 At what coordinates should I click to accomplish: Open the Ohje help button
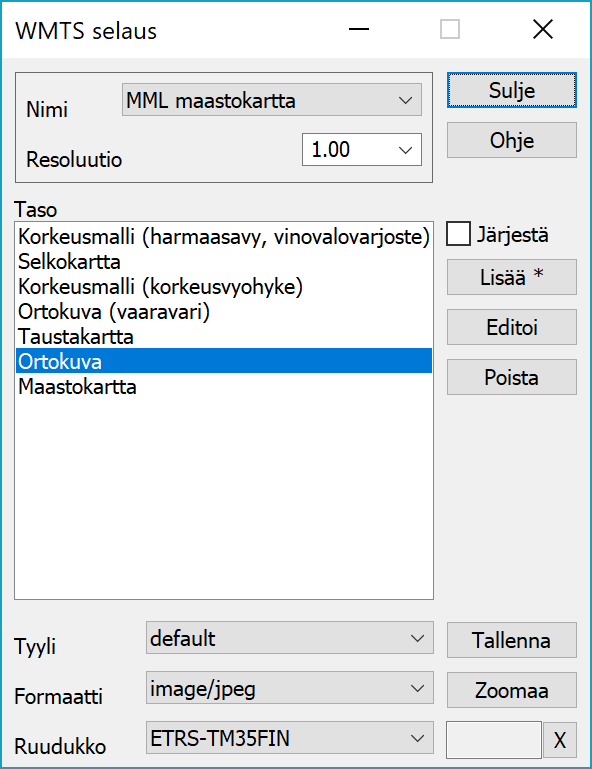pyautogui.click(x=512, y=140)
